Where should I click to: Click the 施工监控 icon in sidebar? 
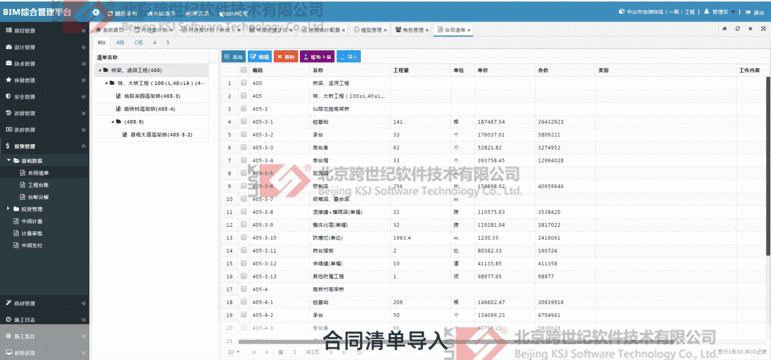click(x=8, y=336)
